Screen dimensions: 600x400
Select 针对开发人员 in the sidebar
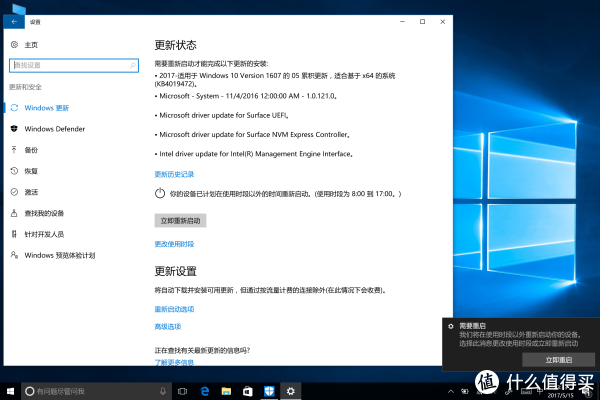tap(44, 234)
